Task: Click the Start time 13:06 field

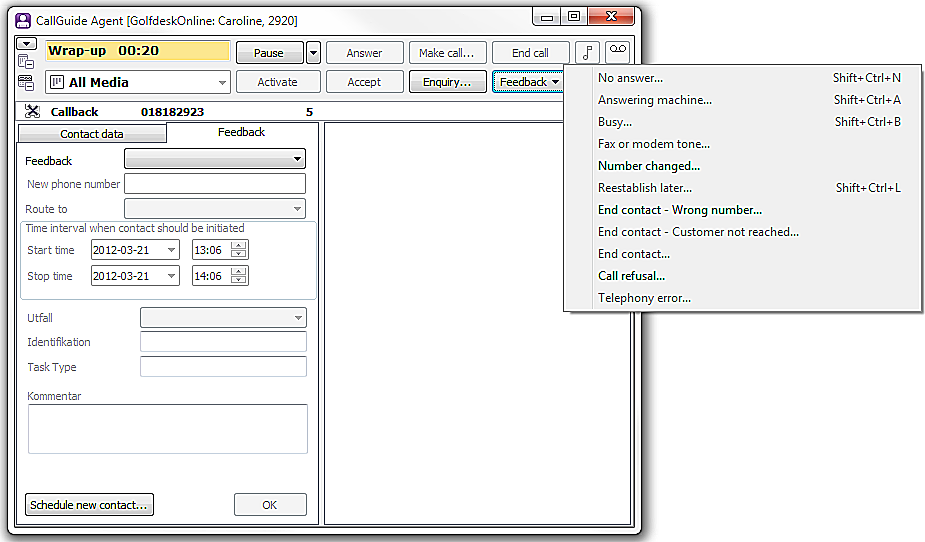Action: point(212,250)
